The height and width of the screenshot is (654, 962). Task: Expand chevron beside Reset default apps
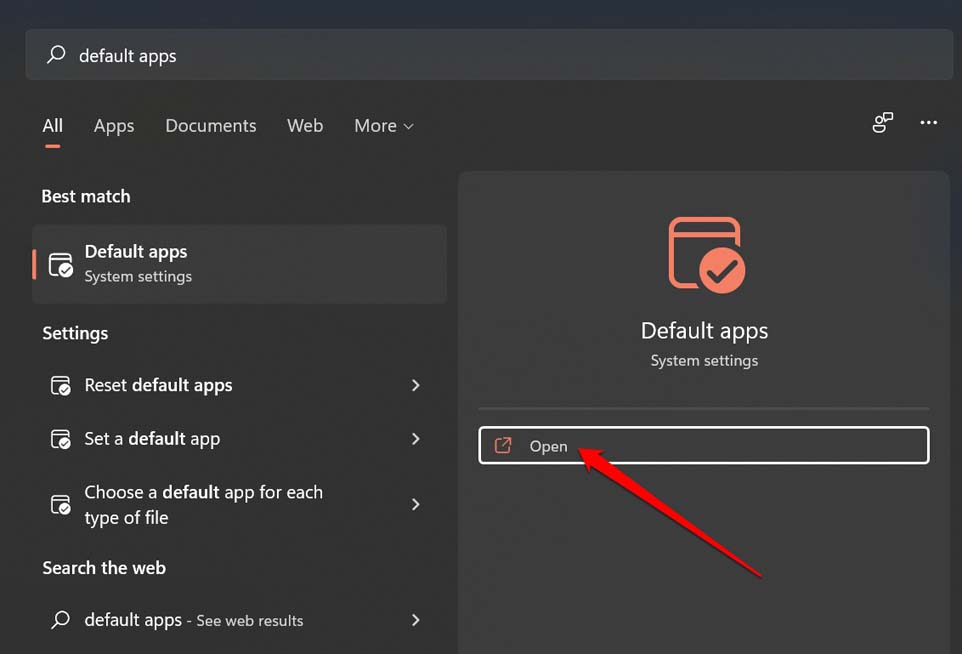[x=415, y=385]
